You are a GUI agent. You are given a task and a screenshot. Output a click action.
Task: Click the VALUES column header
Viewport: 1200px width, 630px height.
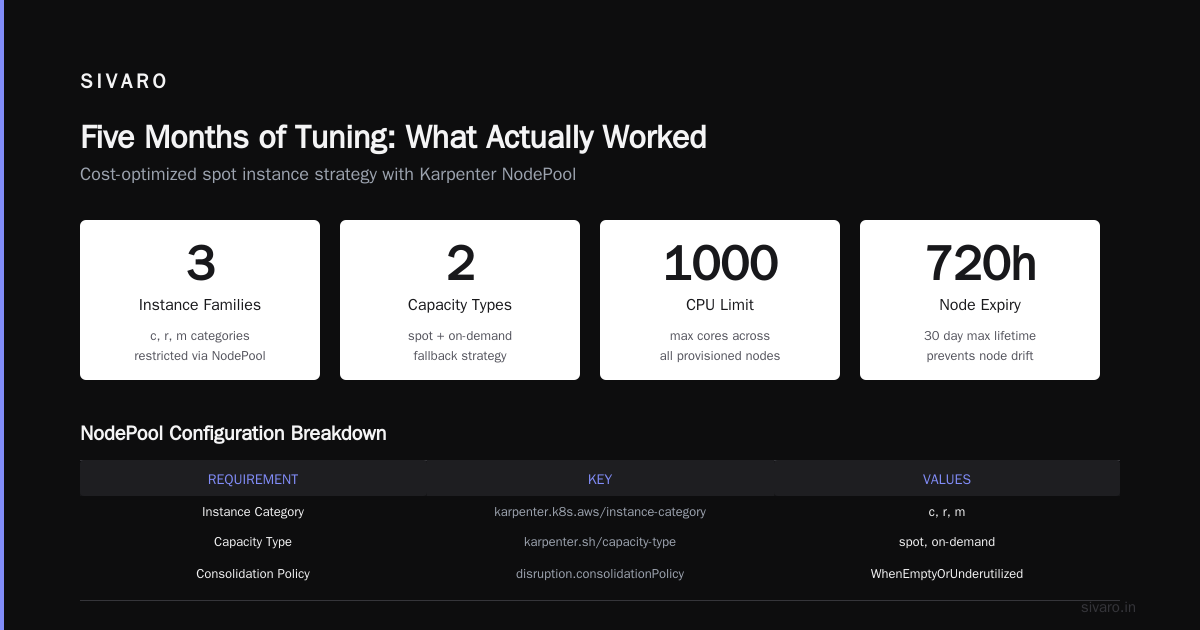tap(947, 479)
